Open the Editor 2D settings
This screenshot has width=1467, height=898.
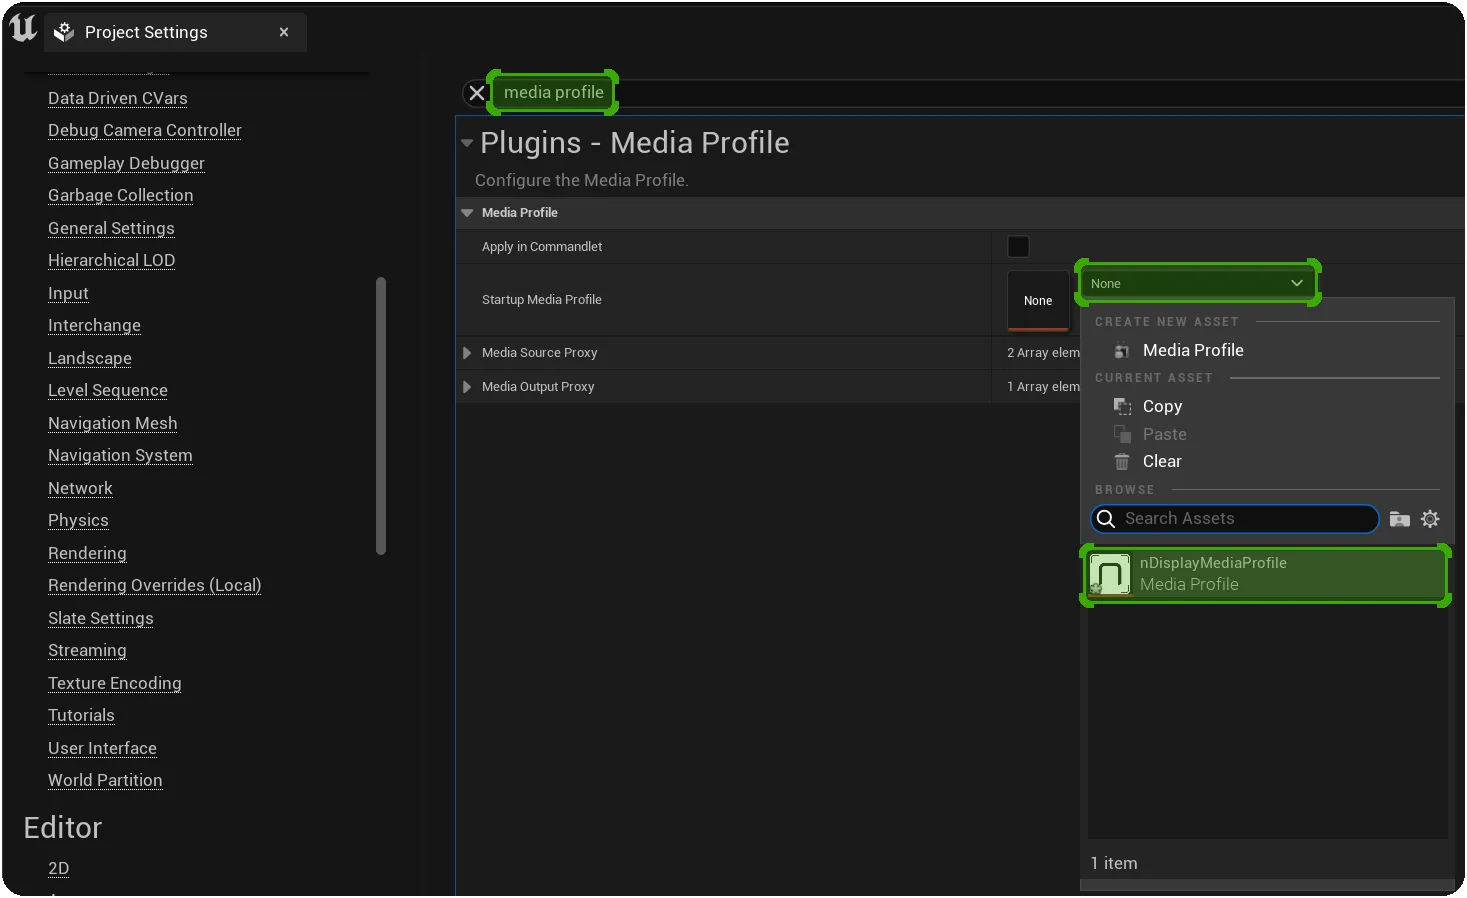59,868
